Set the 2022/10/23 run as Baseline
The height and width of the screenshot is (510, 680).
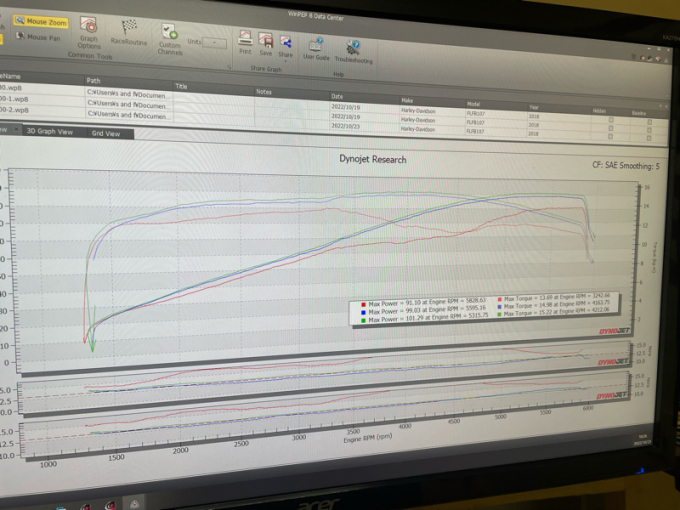(649, 138)
